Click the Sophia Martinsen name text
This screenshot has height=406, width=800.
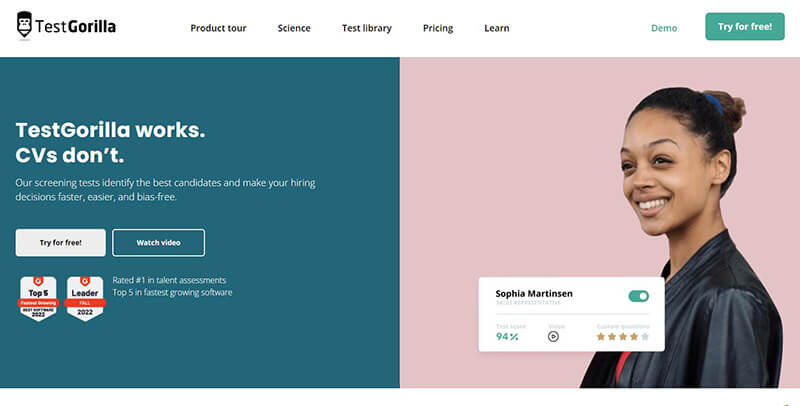pos(534,293)
